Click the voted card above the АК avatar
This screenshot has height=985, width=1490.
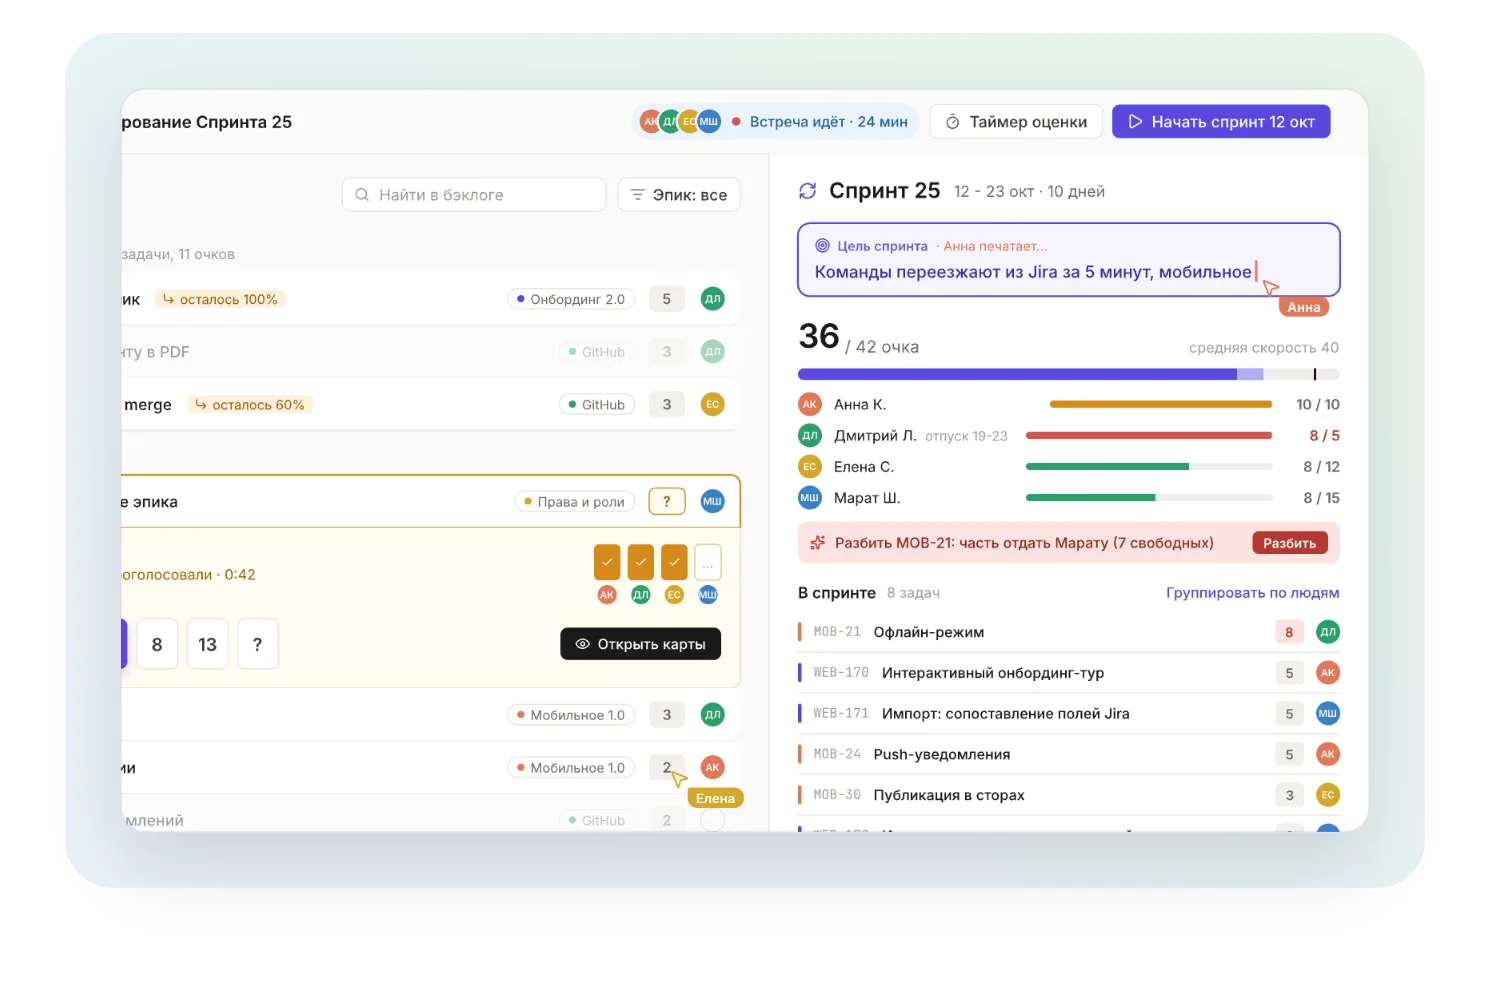click(x=607, y=562)
